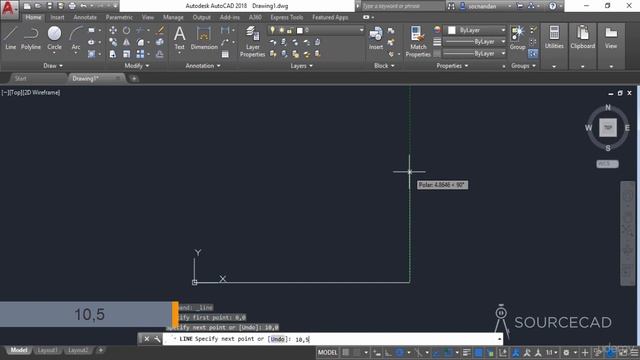The image size is (640, 360).
Task: Expand the Draw panel
Action: (x=53, y=66)
